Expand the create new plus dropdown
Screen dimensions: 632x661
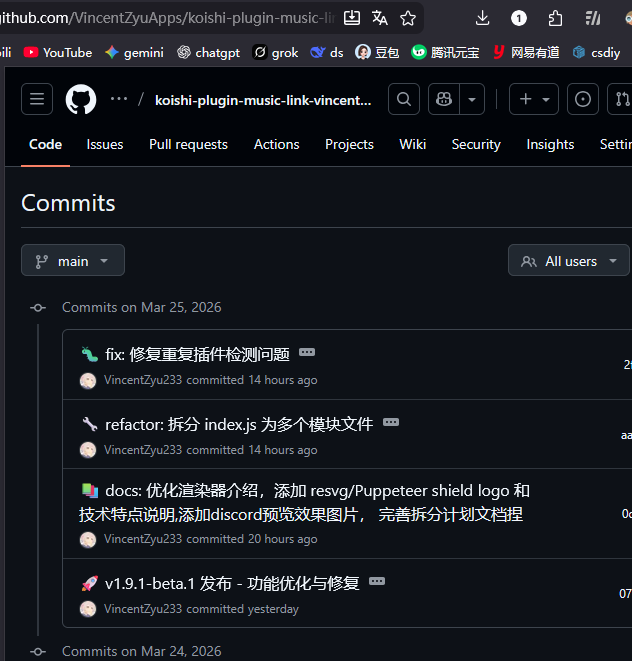click(535, 99)
